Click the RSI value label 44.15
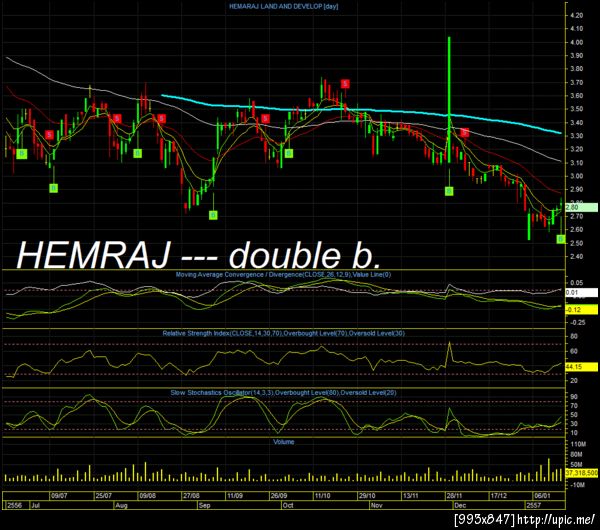 pos(581,367)
